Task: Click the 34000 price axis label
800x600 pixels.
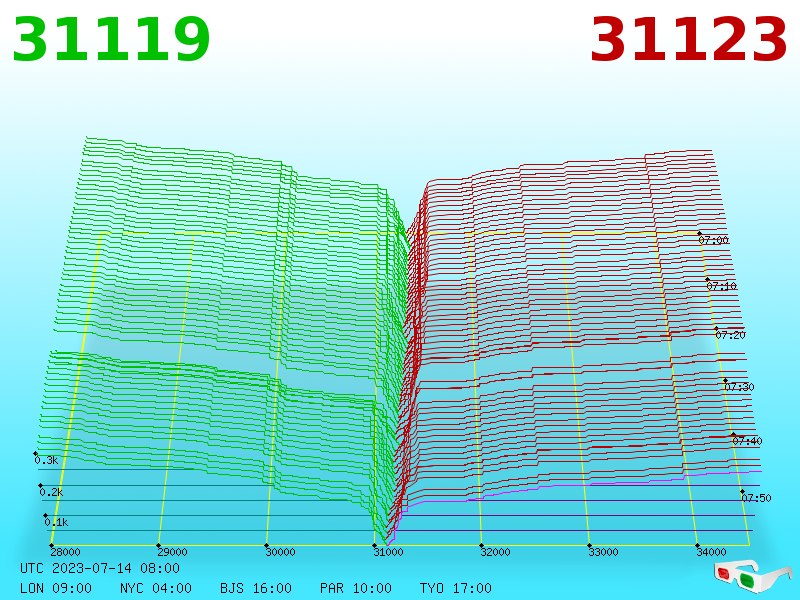Action: (x=711, y=552)
